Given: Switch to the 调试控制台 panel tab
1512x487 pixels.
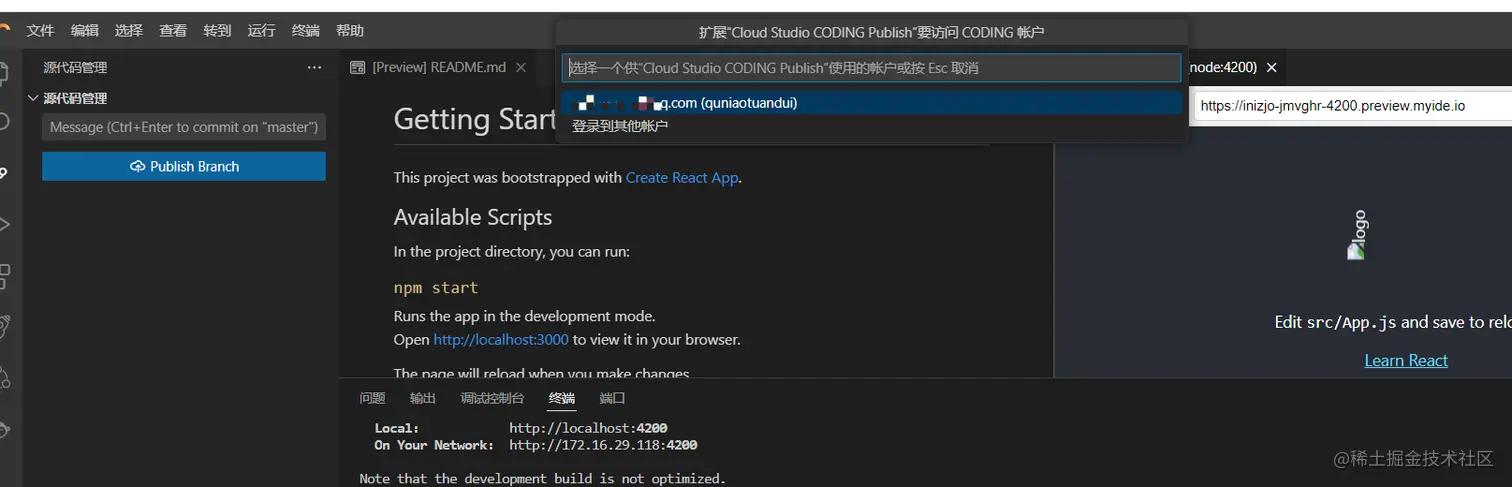Looking at the screenshot, I should click(492, 398).
